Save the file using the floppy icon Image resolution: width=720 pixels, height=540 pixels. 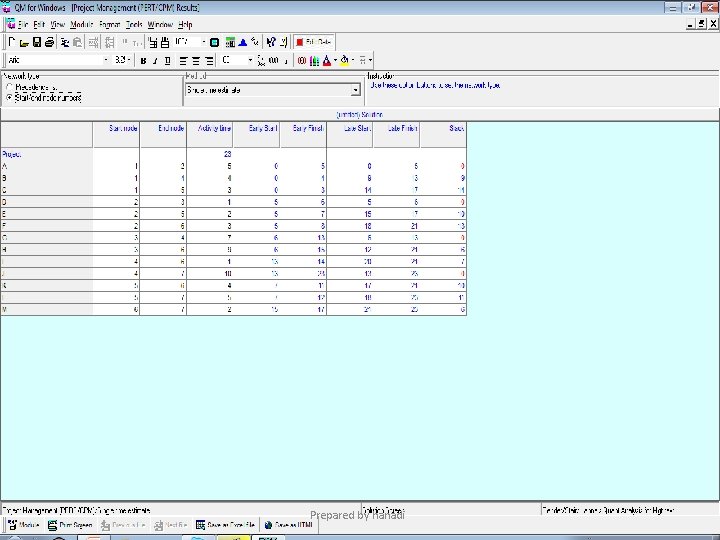tap(37, 42)
